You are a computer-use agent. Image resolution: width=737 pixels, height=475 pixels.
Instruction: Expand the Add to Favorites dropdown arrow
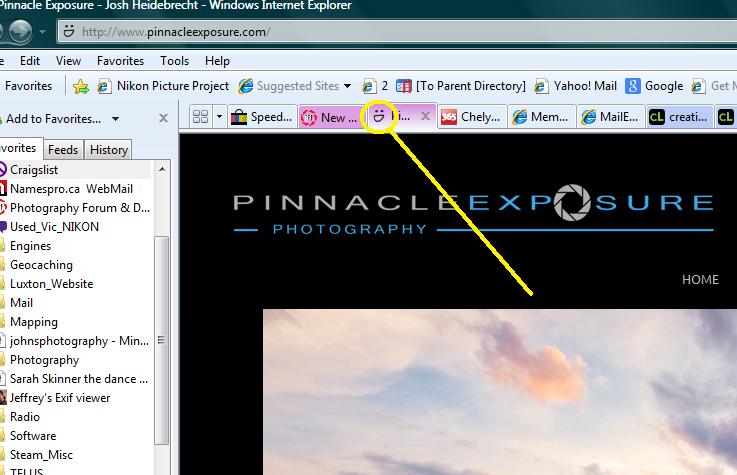pos(115,119)
